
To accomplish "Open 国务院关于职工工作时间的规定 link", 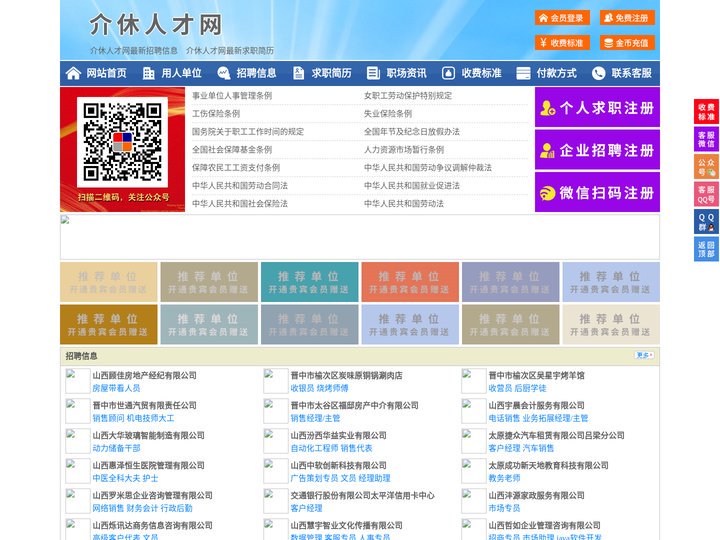I will tap(248, 131).
